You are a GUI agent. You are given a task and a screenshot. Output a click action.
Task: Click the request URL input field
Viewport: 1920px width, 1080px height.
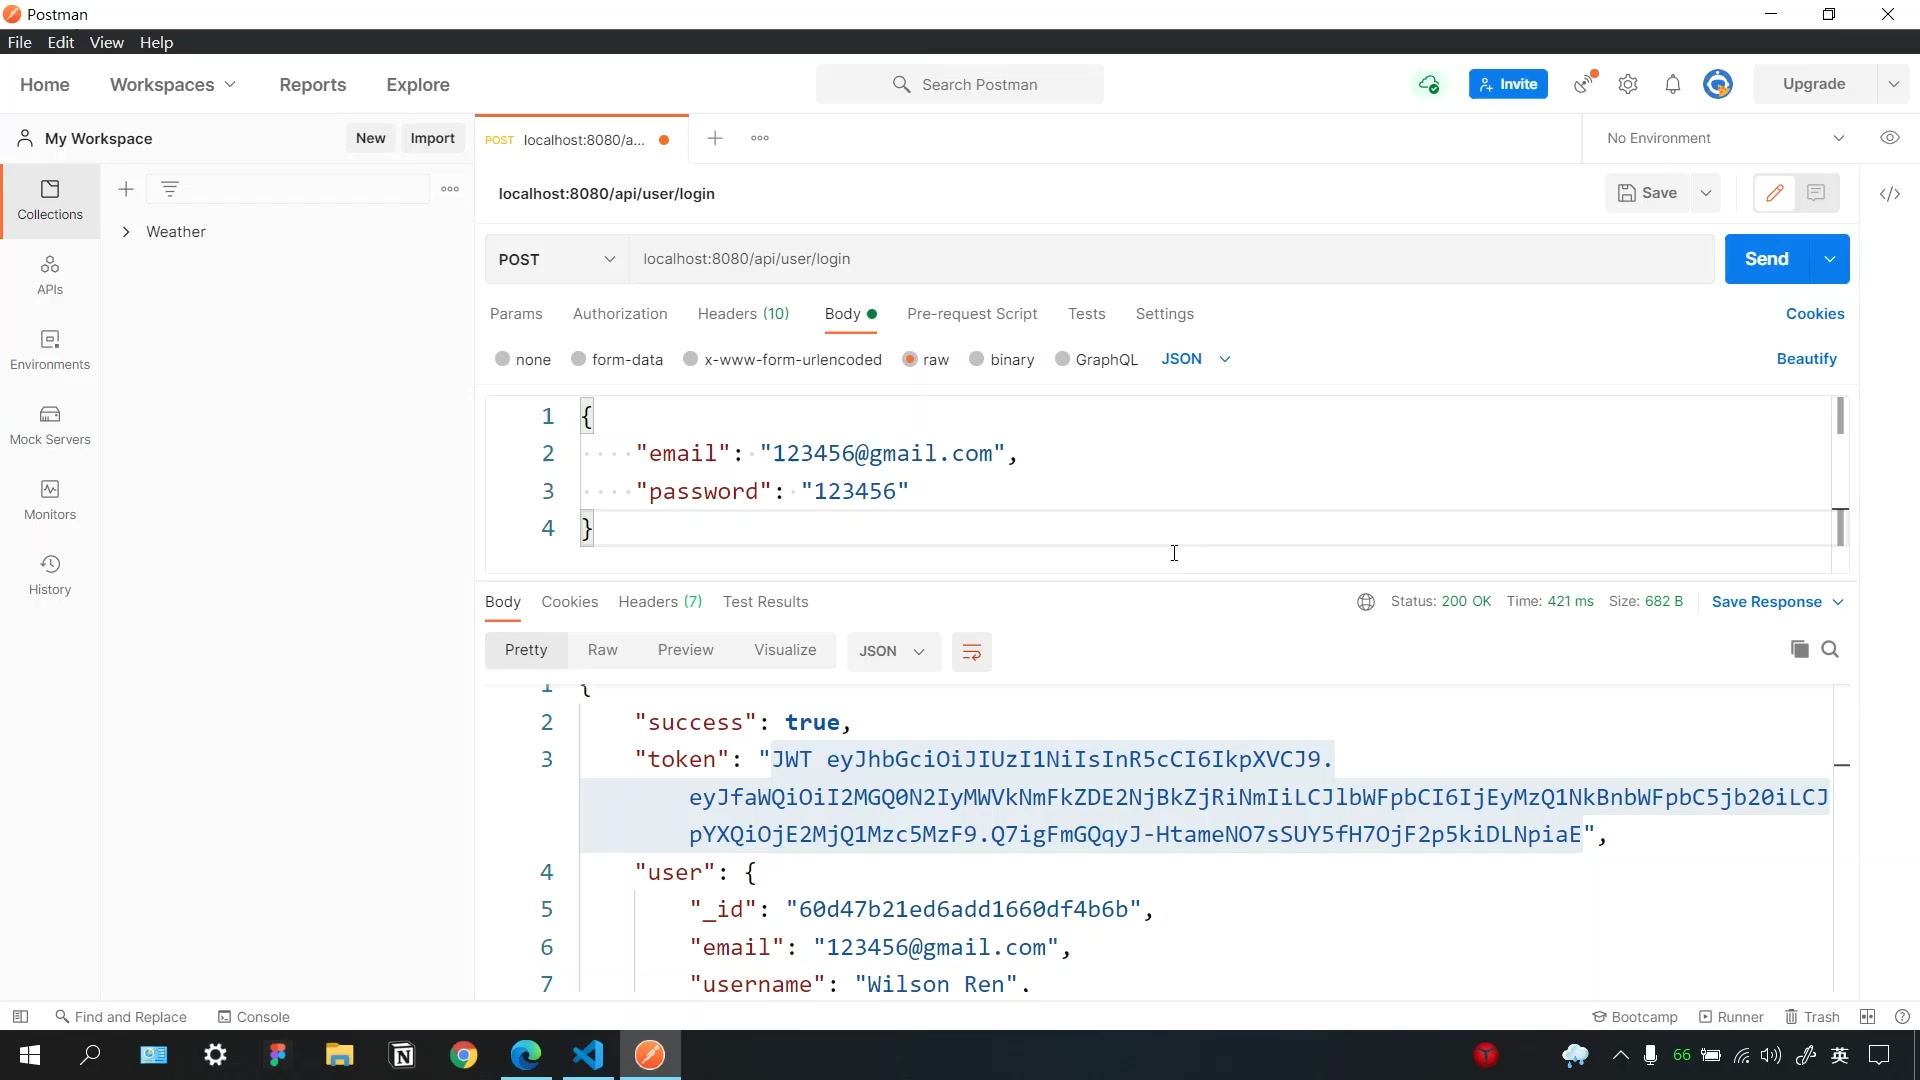[x=1170, y=260]
